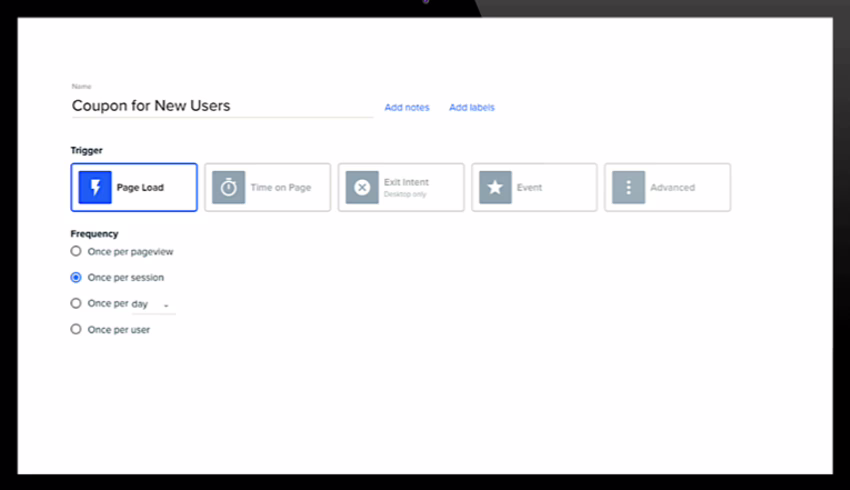Click the lightning bolt Page Load icon
Viewport: 850px width, 490px height.
point(95,187)
